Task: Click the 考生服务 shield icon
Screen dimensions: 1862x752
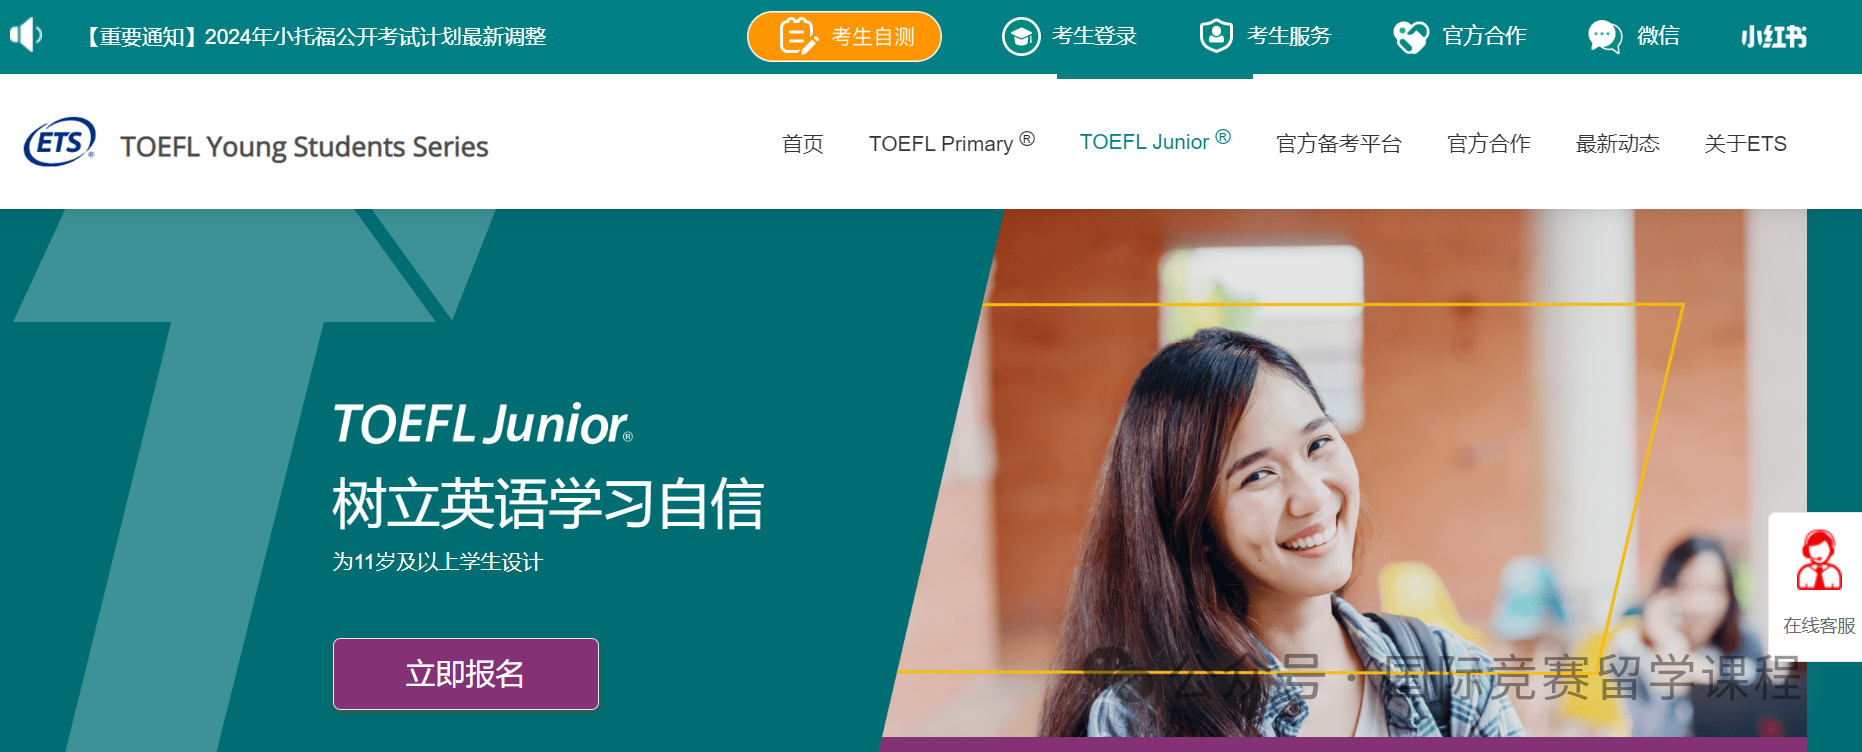Action: [x=1216, y=36]
